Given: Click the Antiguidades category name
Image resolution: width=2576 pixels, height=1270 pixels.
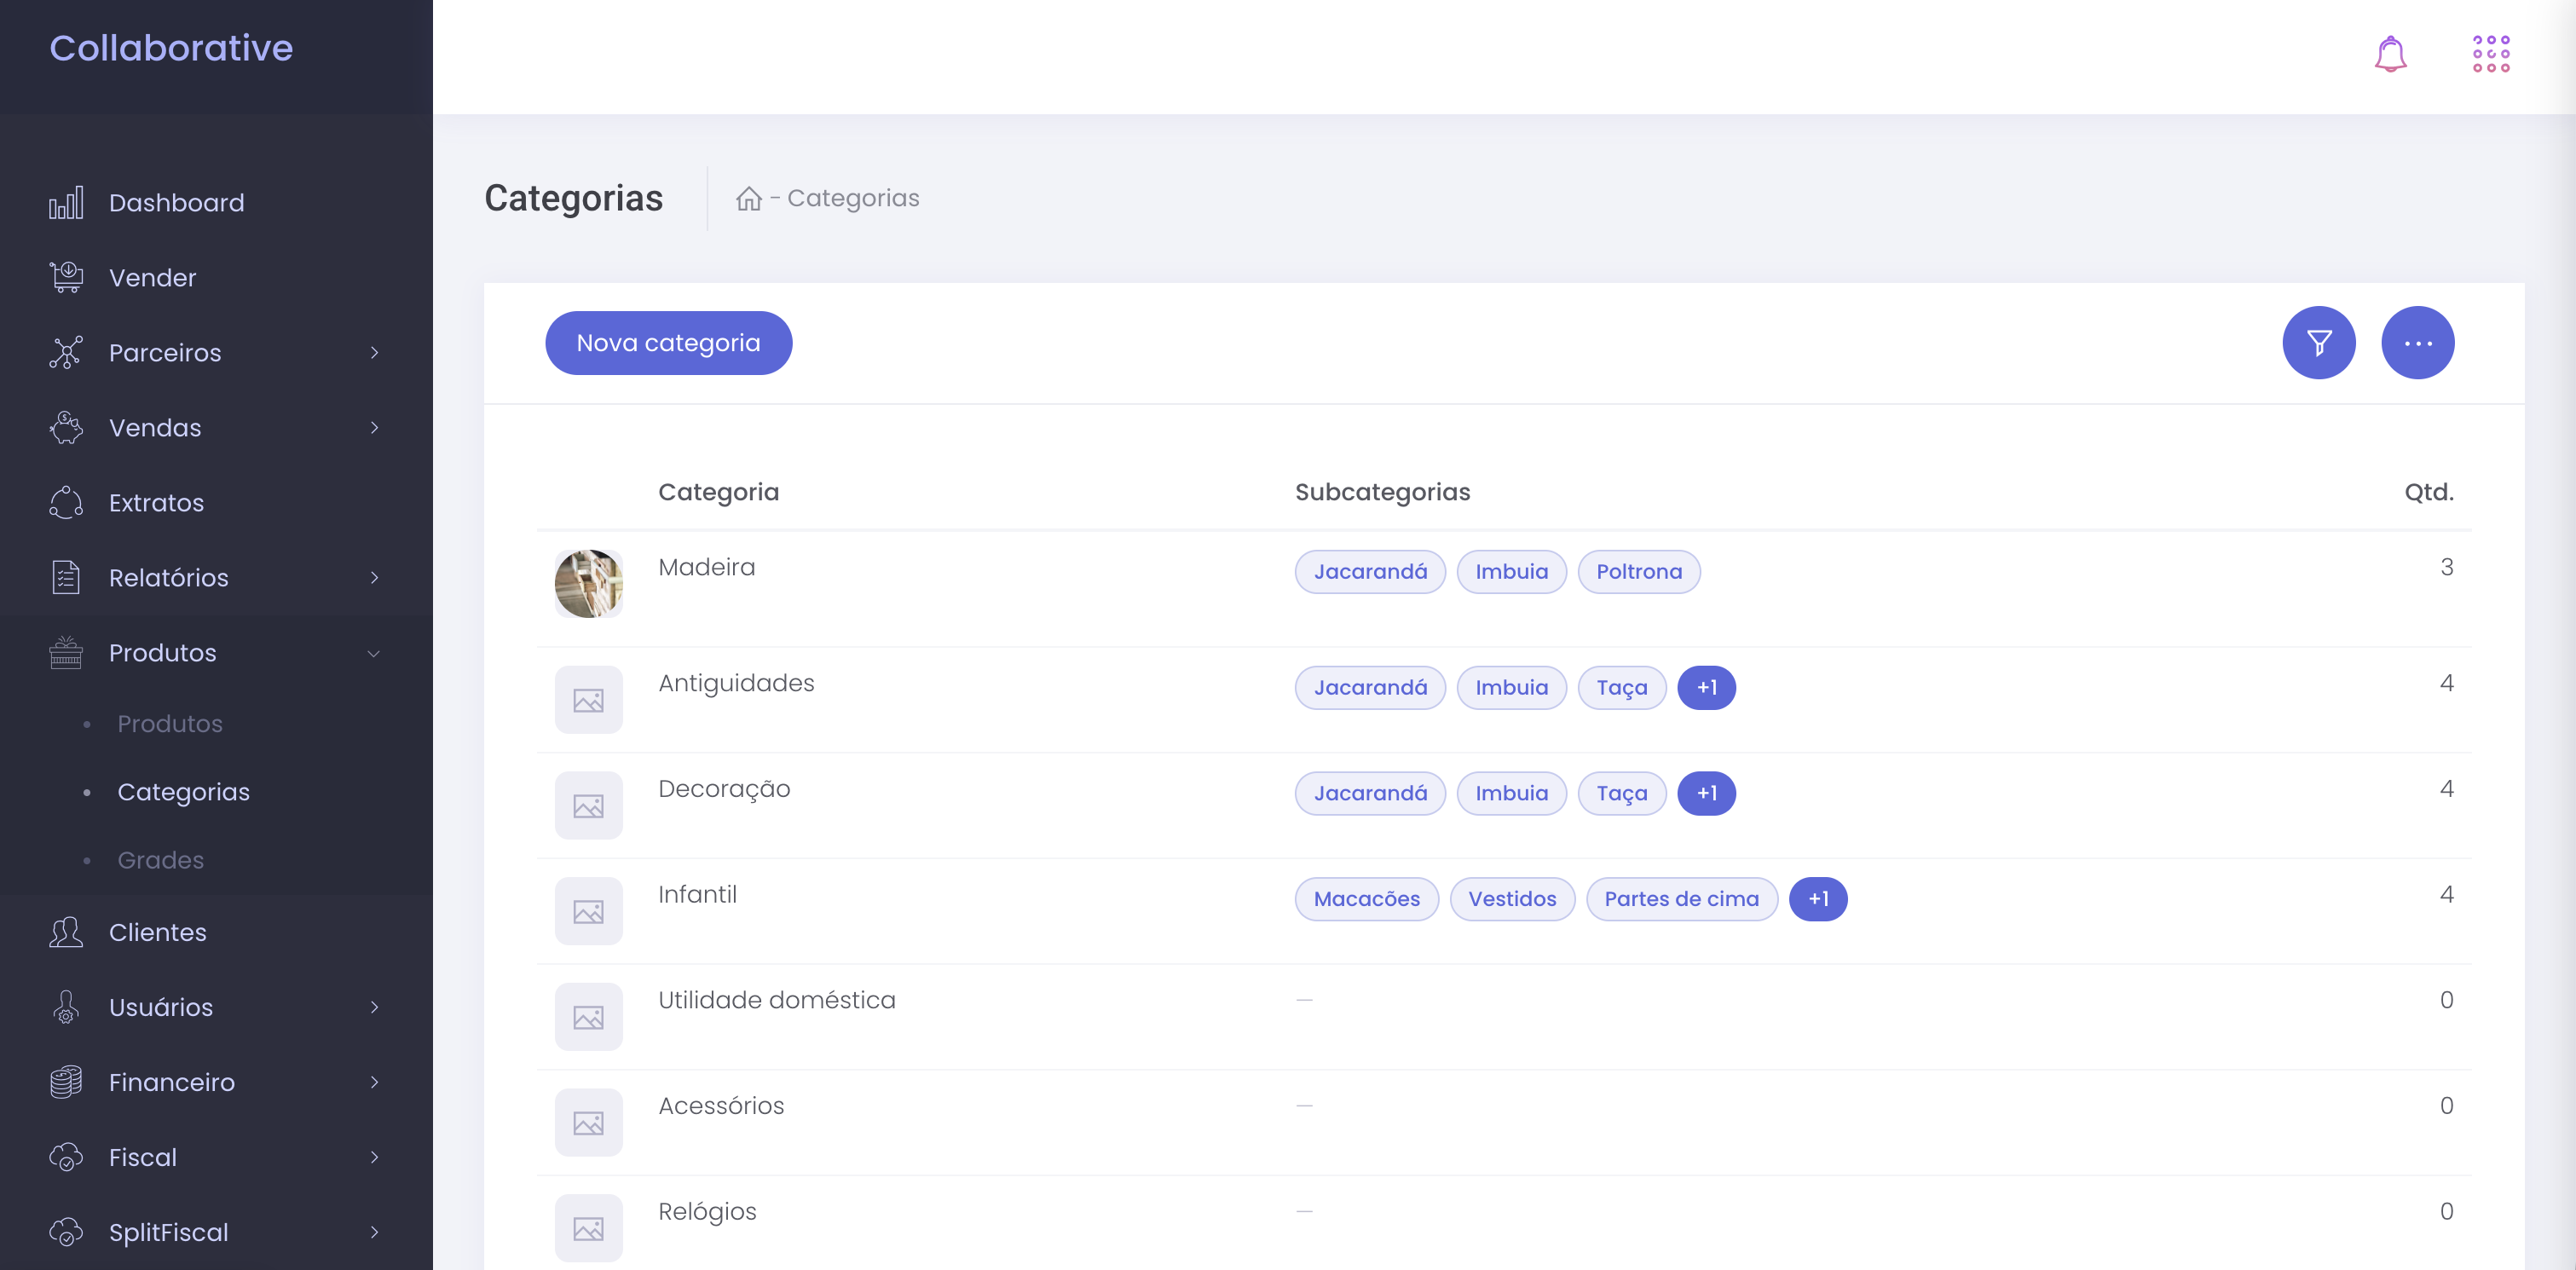Looking at the screenshot, I should pos(736,683).
